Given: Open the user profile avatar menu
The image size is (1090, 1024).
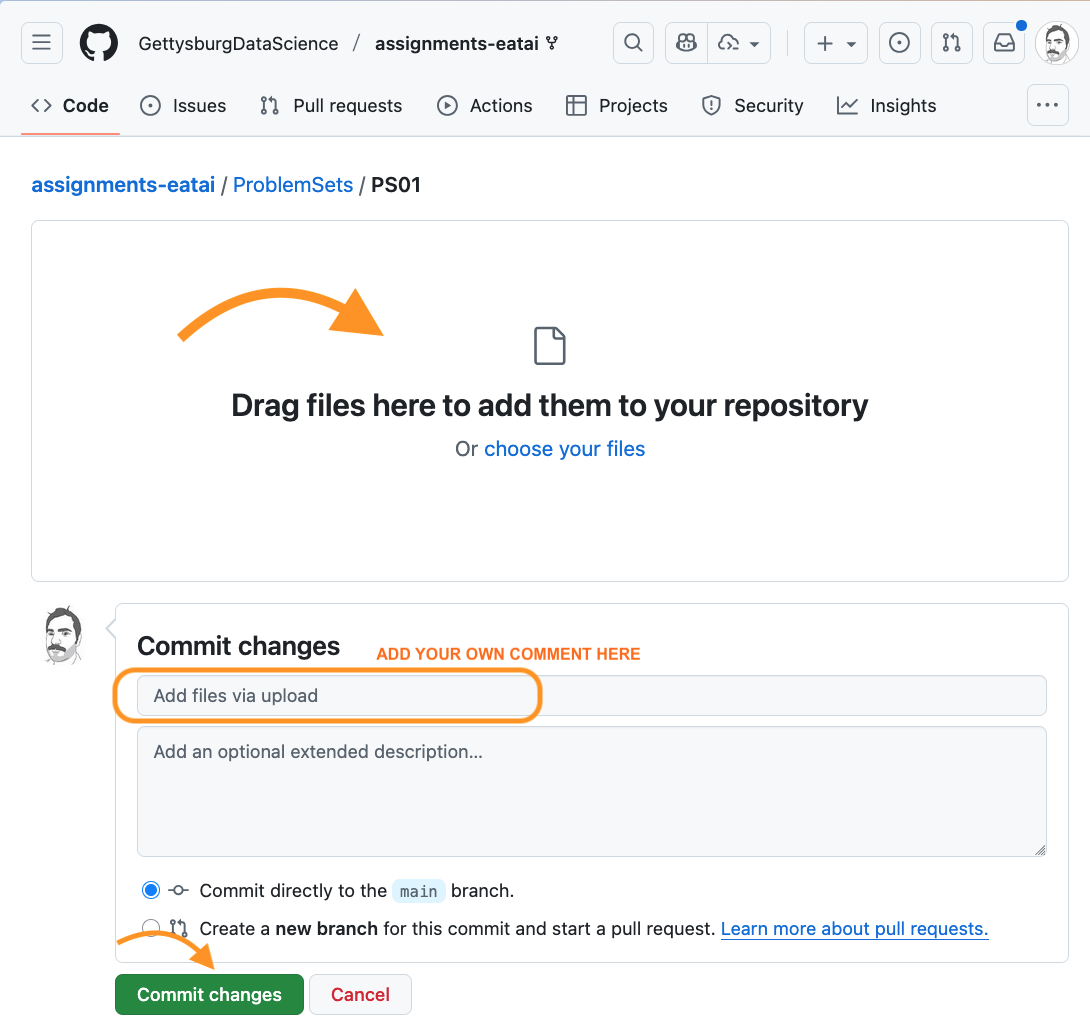Looking at the screenshot, I should (x=1056, y=43).
